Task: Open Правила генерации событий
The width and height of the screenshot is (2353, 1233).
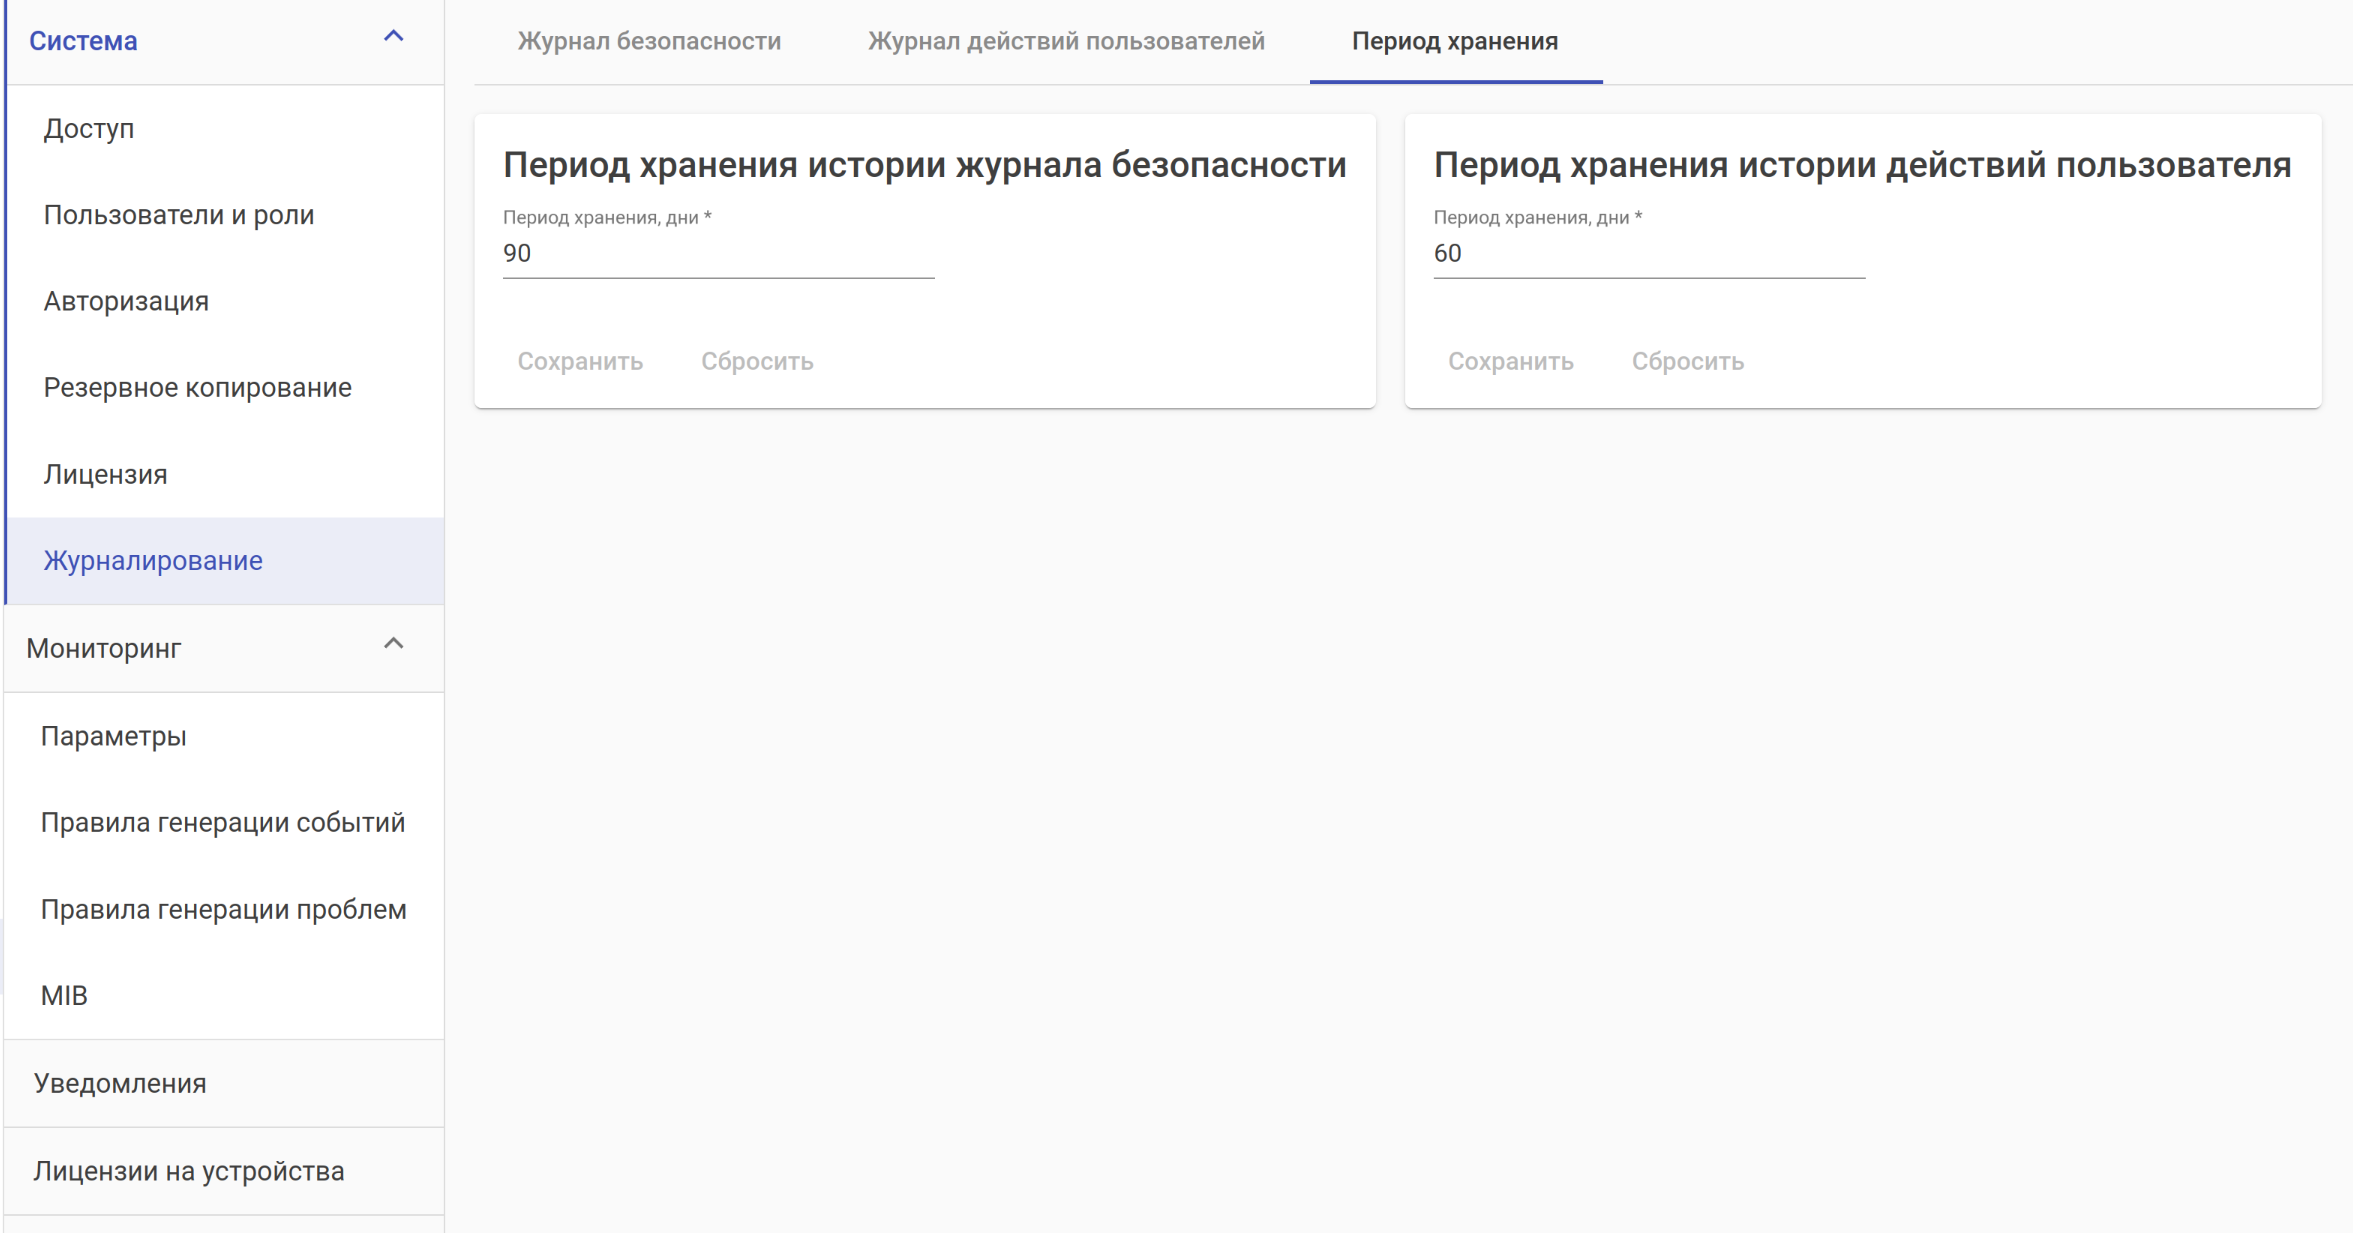Action: [222, 823]
